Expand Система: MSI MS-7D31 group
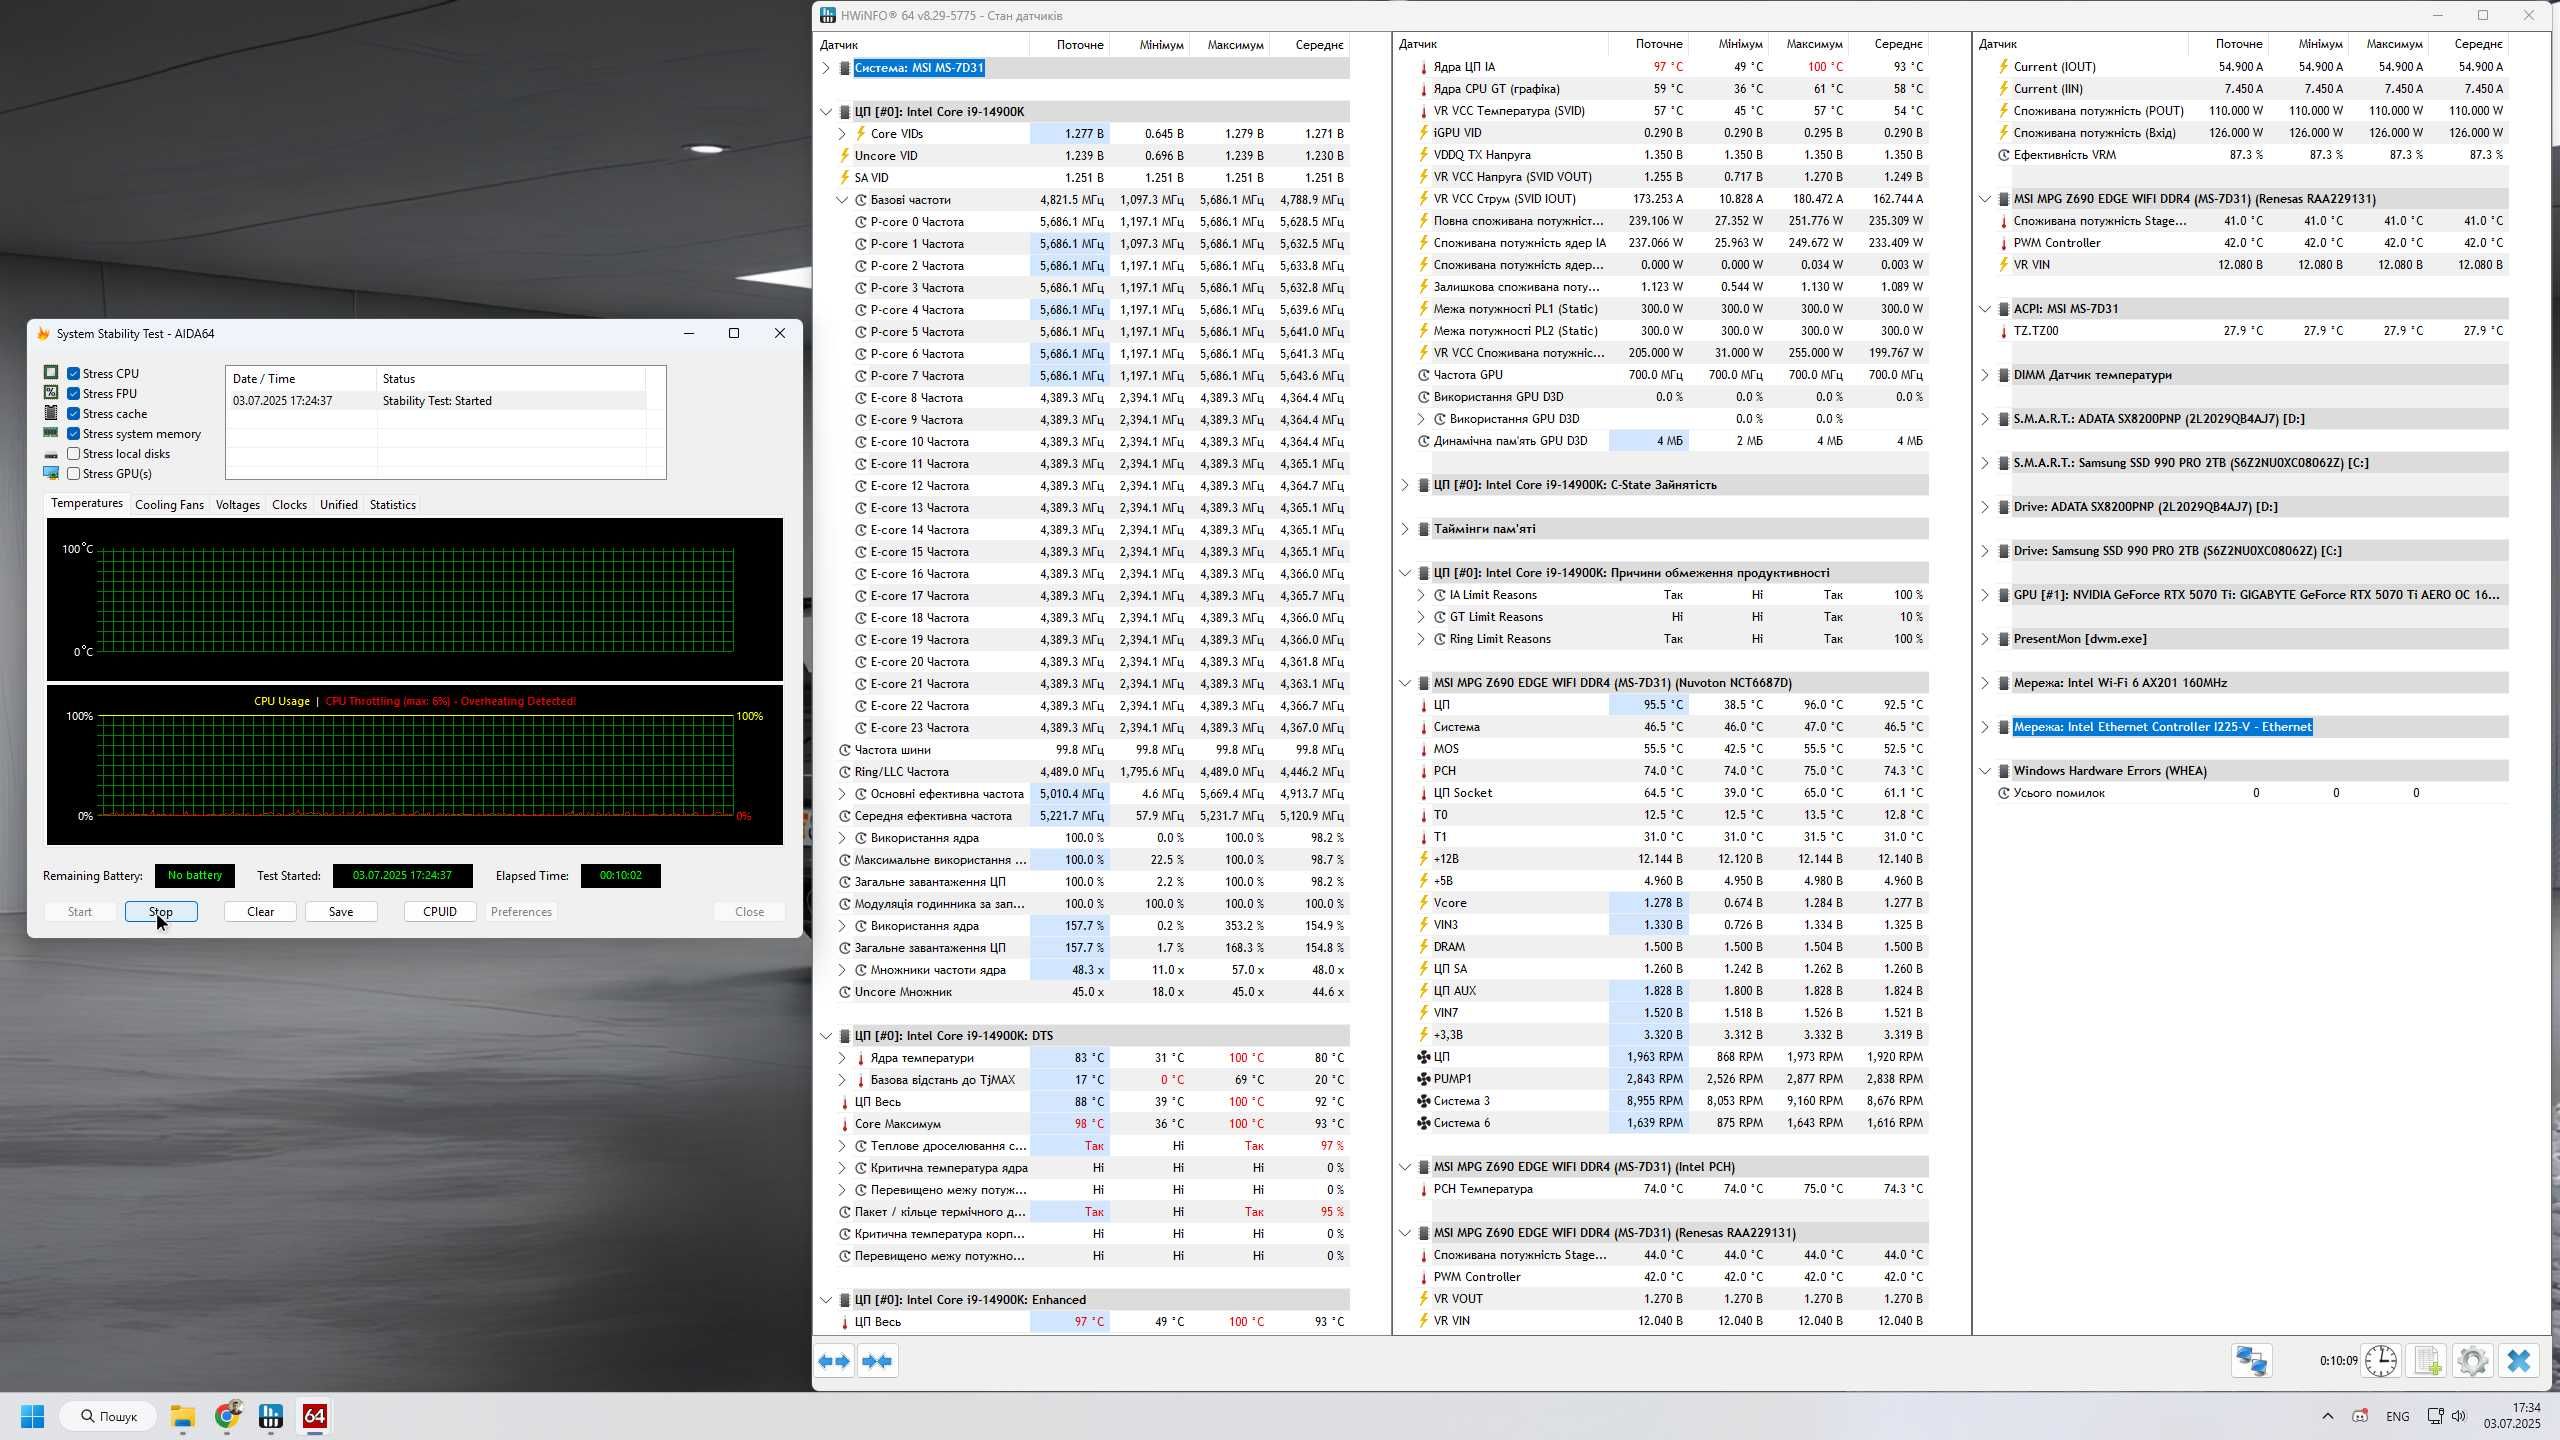 coord(825,68)
